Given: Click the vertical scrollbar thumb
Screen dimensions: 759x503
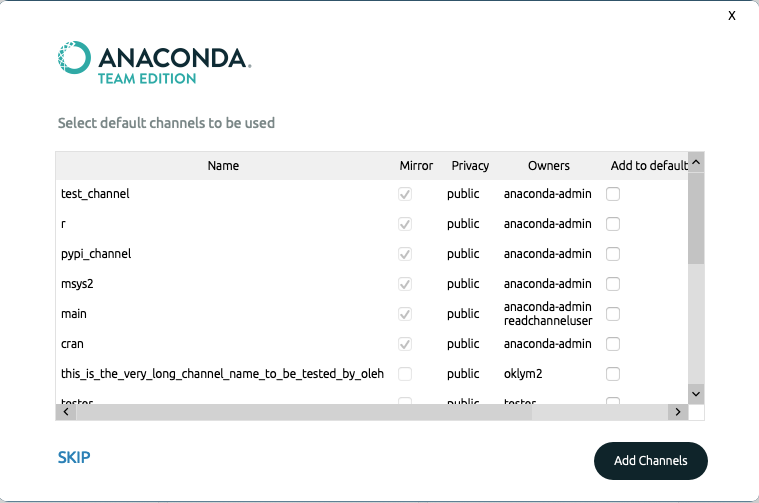Looking at the screenshot, I should tap(696, 218).
